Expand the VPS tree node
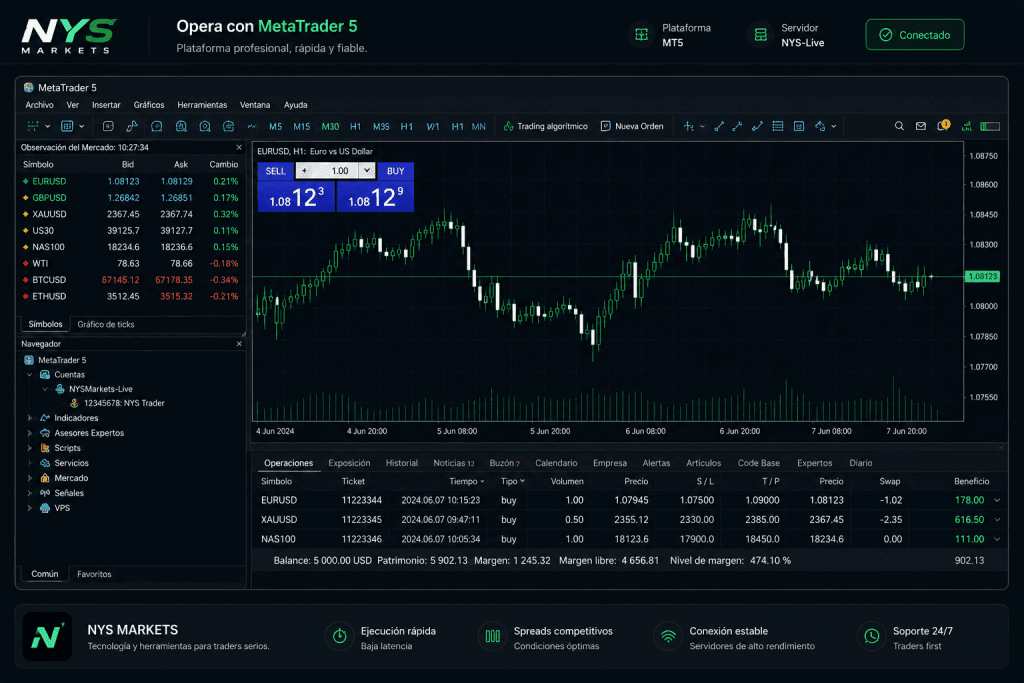This screenshot has height=683, width=1024. click(29, 508)
